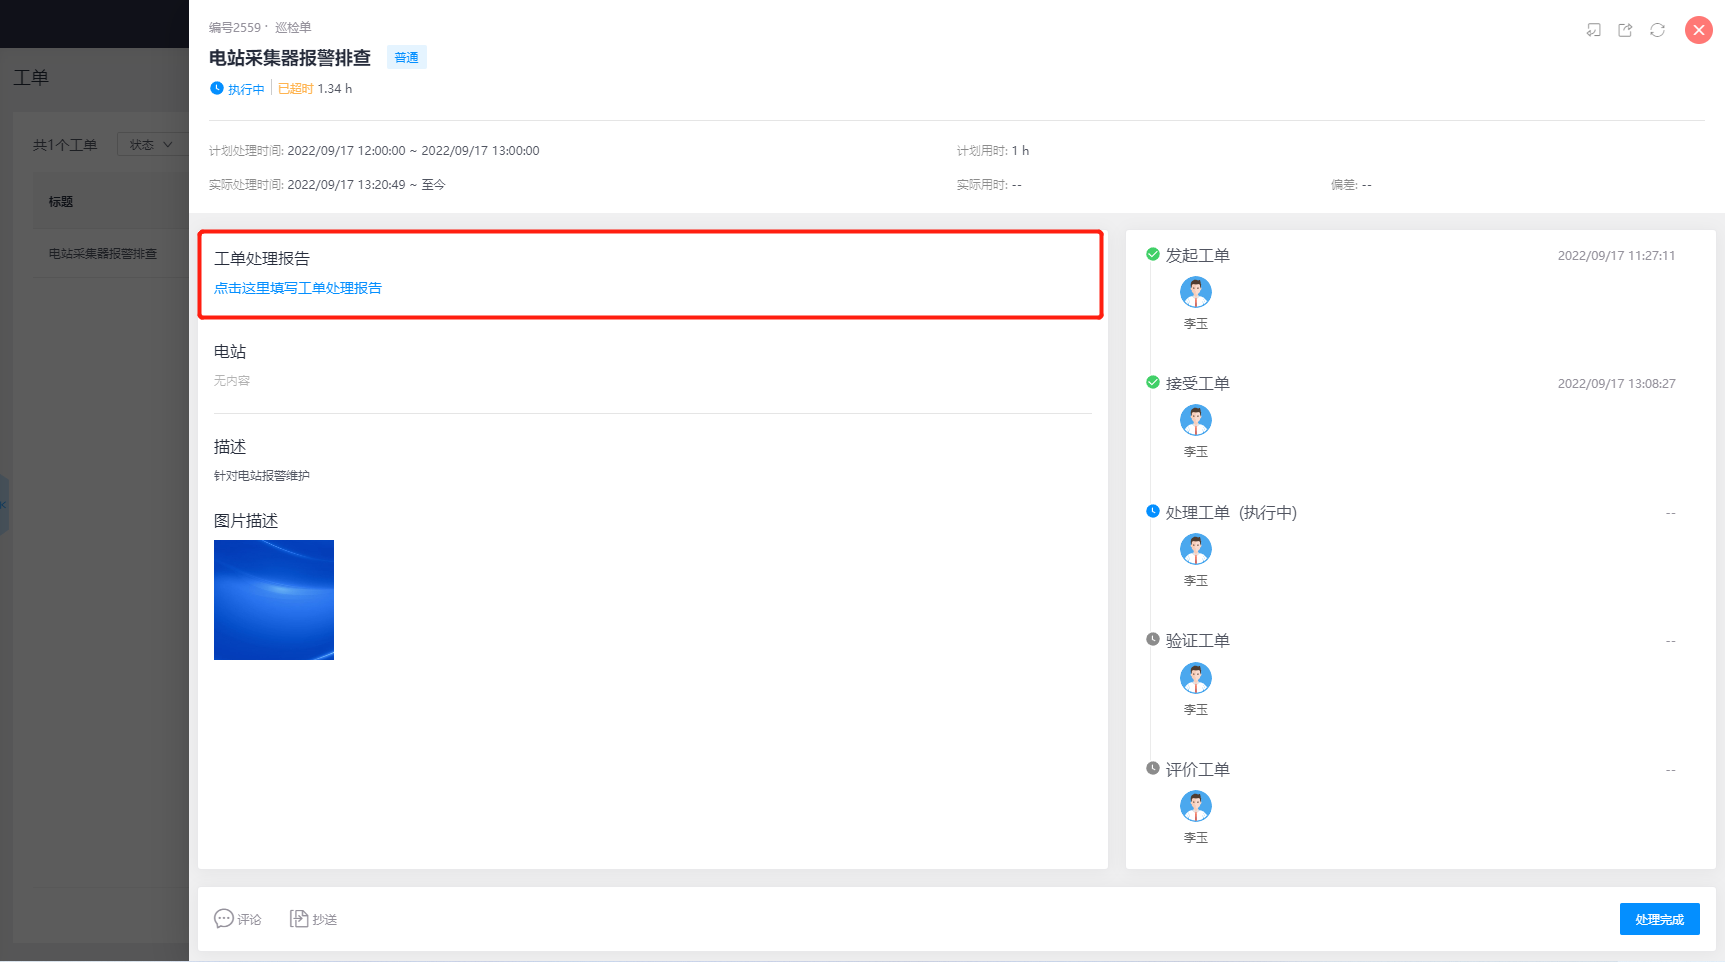This screenshot has height=962, width=1725.
Task: Click 李玉 avatar under 接受工单
Action: [x=1195, y=420]
